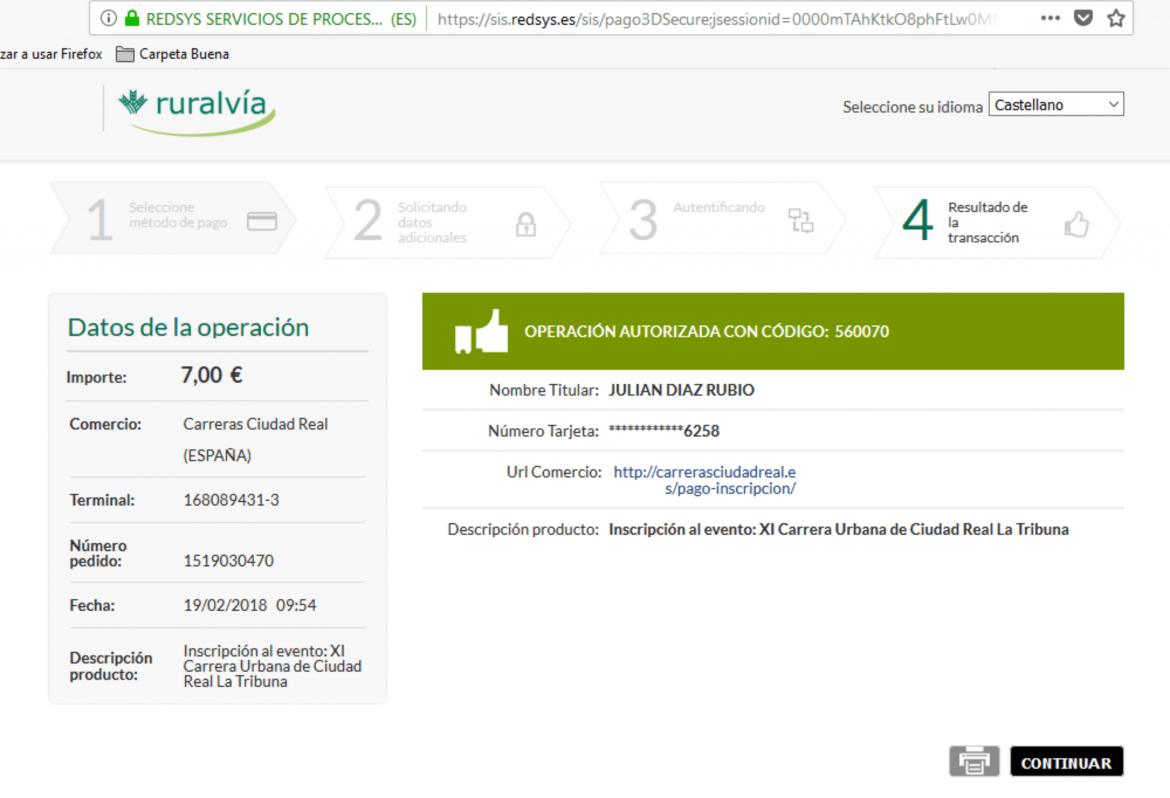The image size is (1170, 798).
Task: Select step 4 Resultado de la transacción
Action: pos(998,222)
